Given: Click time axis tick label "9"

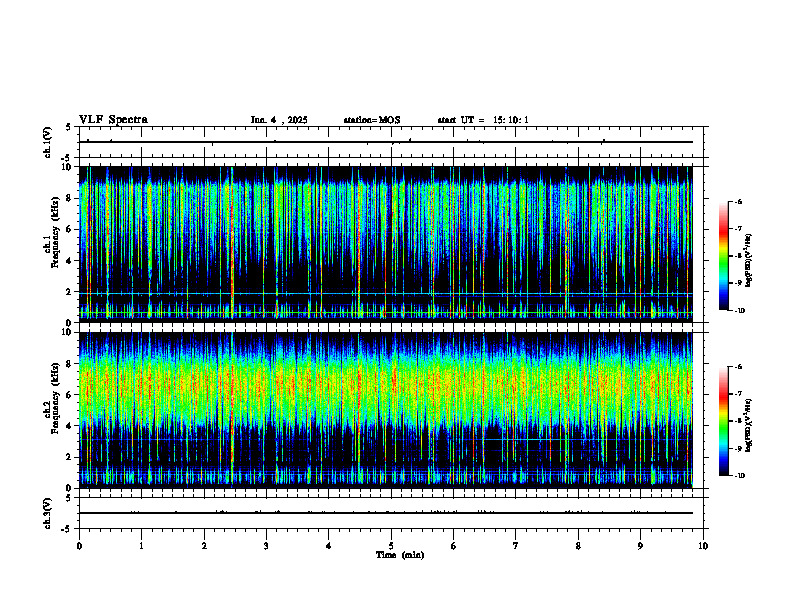Looking at the screenshot, I should [640, 546].
